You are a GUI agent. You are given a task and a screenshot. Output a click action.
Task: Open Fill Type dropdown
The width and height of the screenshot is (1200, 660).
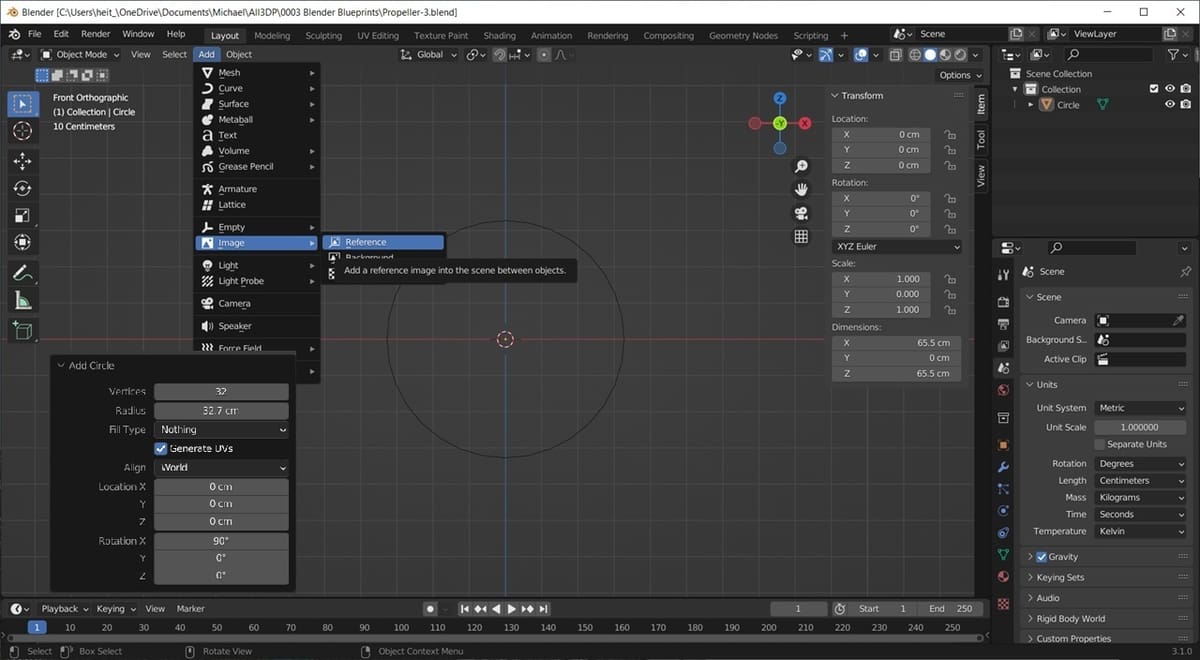(x=221, y=430)
